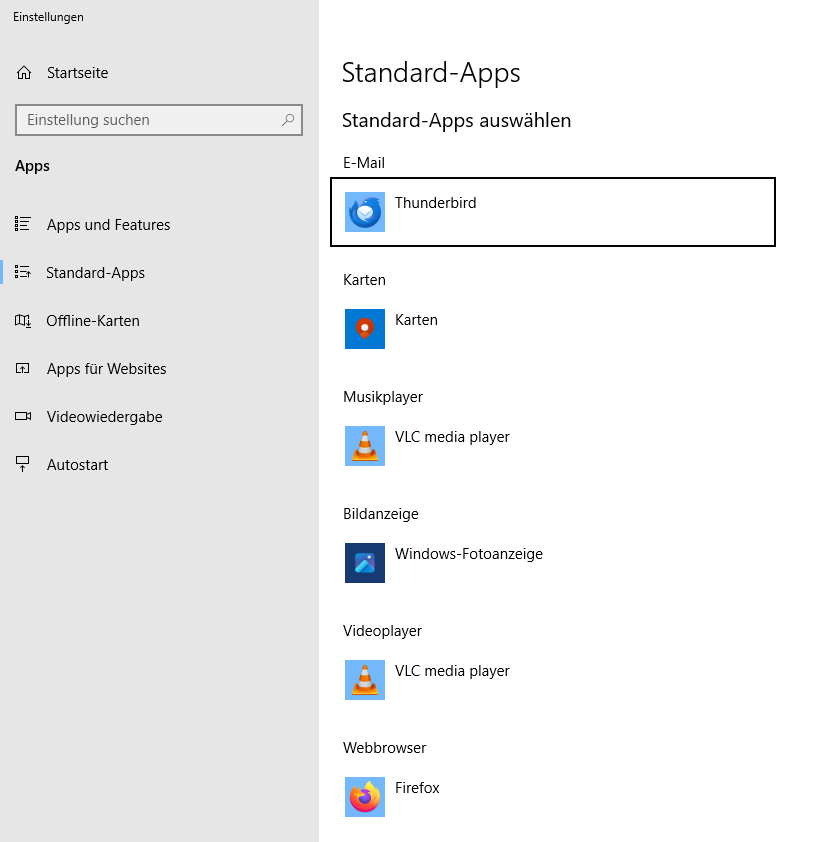The image size is (828, 842).
Task: Click the Bildanzeige category label
Action: (x=381, y=514)
